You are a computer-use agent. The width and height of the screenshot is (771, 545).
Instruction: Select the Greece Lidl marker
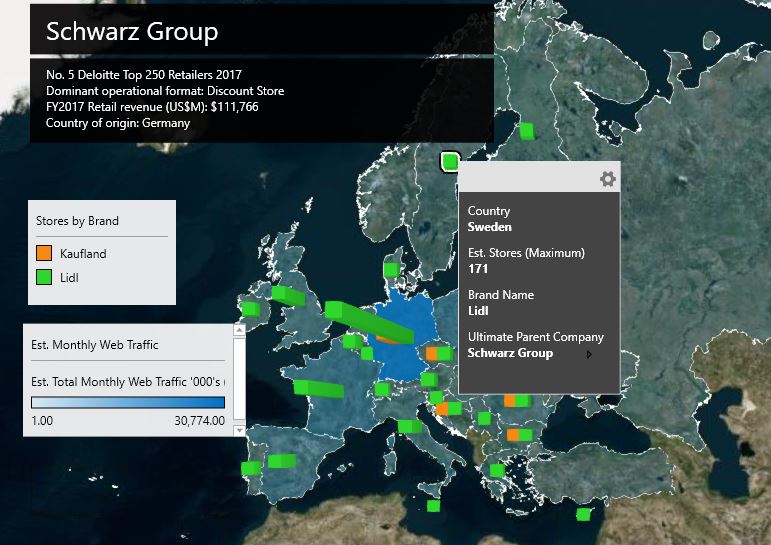(497, 471)
